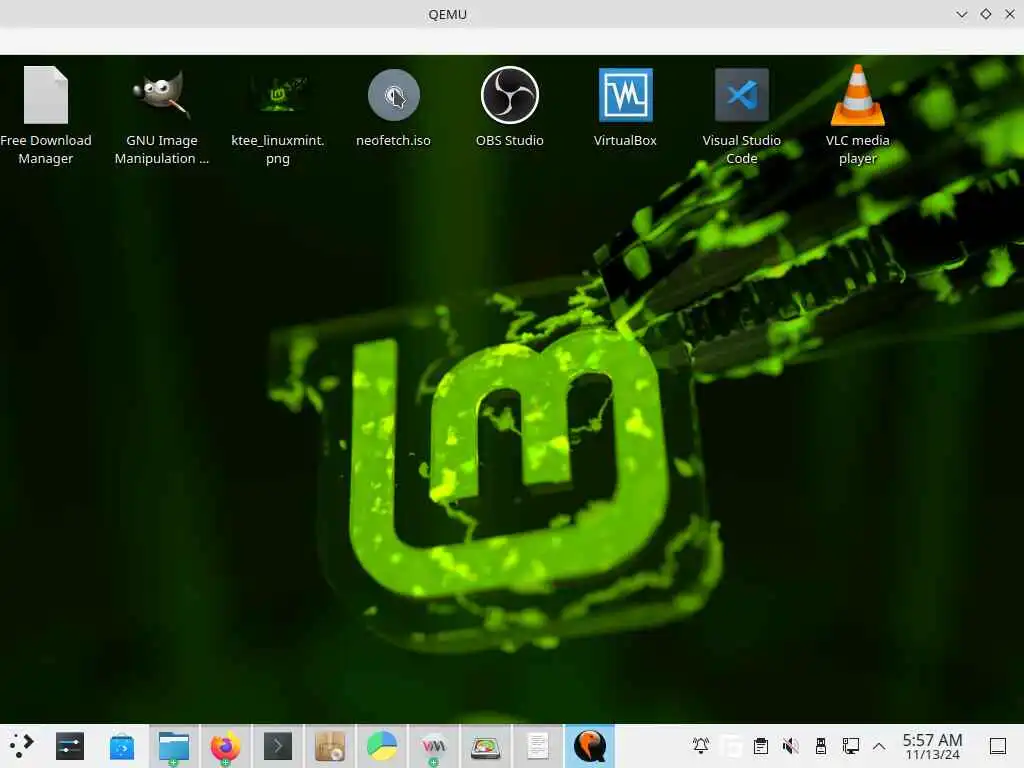Image resolution: width=1024 pixels, height=768 pixels.
Task: Open the network connections tray icon
Action: tap(850, 746)
